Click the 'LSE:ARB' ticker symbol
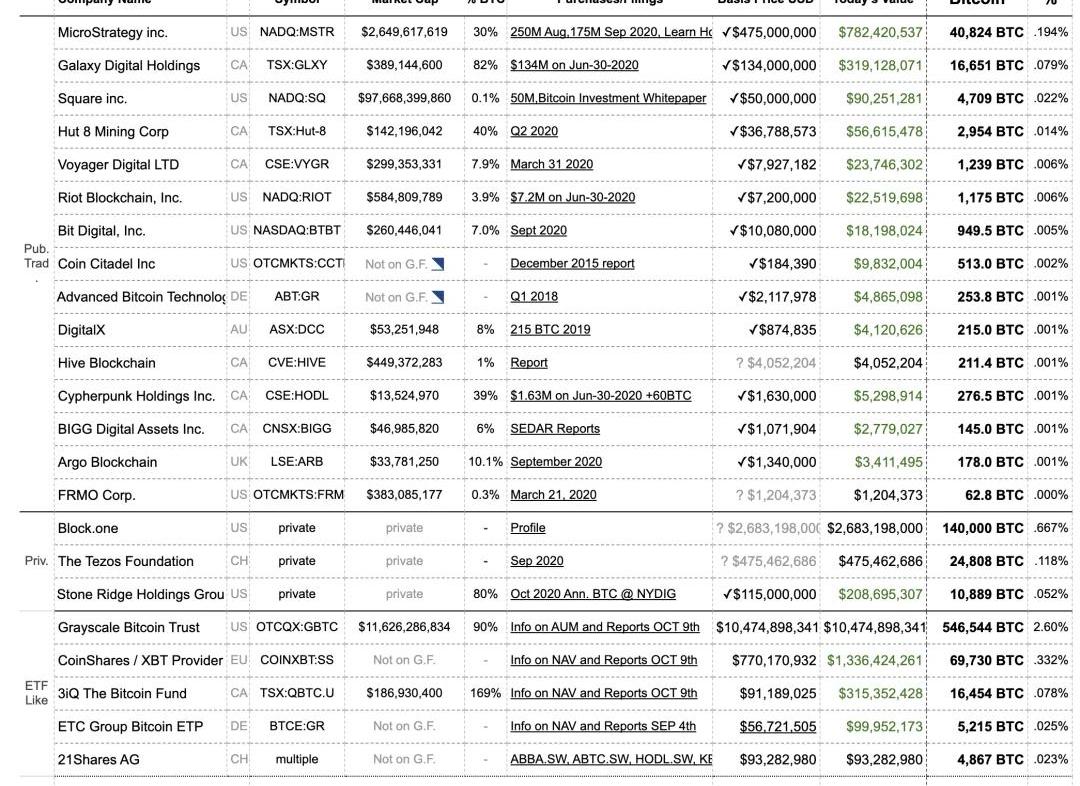The image size is (1080, 786). point(297,462)
